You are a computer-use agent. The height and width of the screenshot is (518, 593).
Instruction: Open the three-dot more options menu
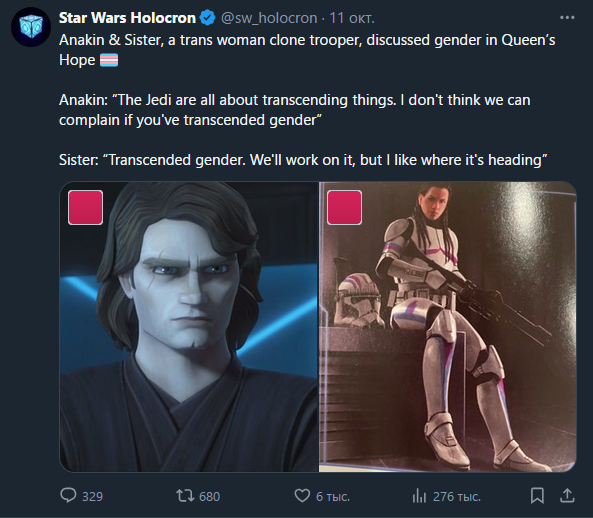tap(567, 18)
